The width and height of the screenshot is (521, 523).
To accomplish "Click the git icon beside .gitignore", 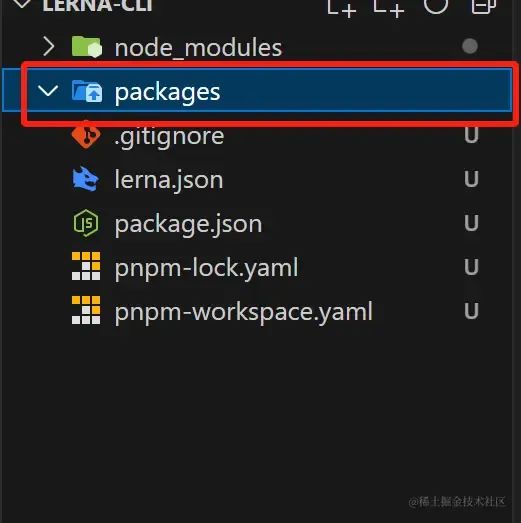I will [86, 134].
